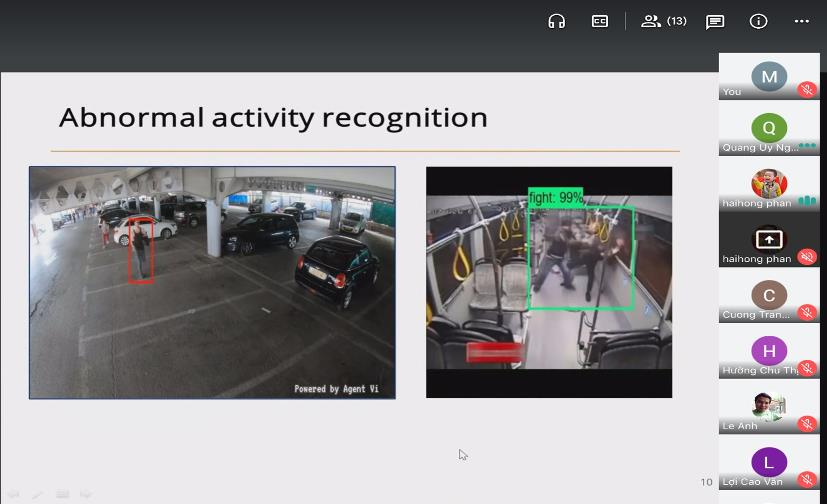Click haihong phan's photo avatar tile

pyautogui.click(x=768, y=184)
